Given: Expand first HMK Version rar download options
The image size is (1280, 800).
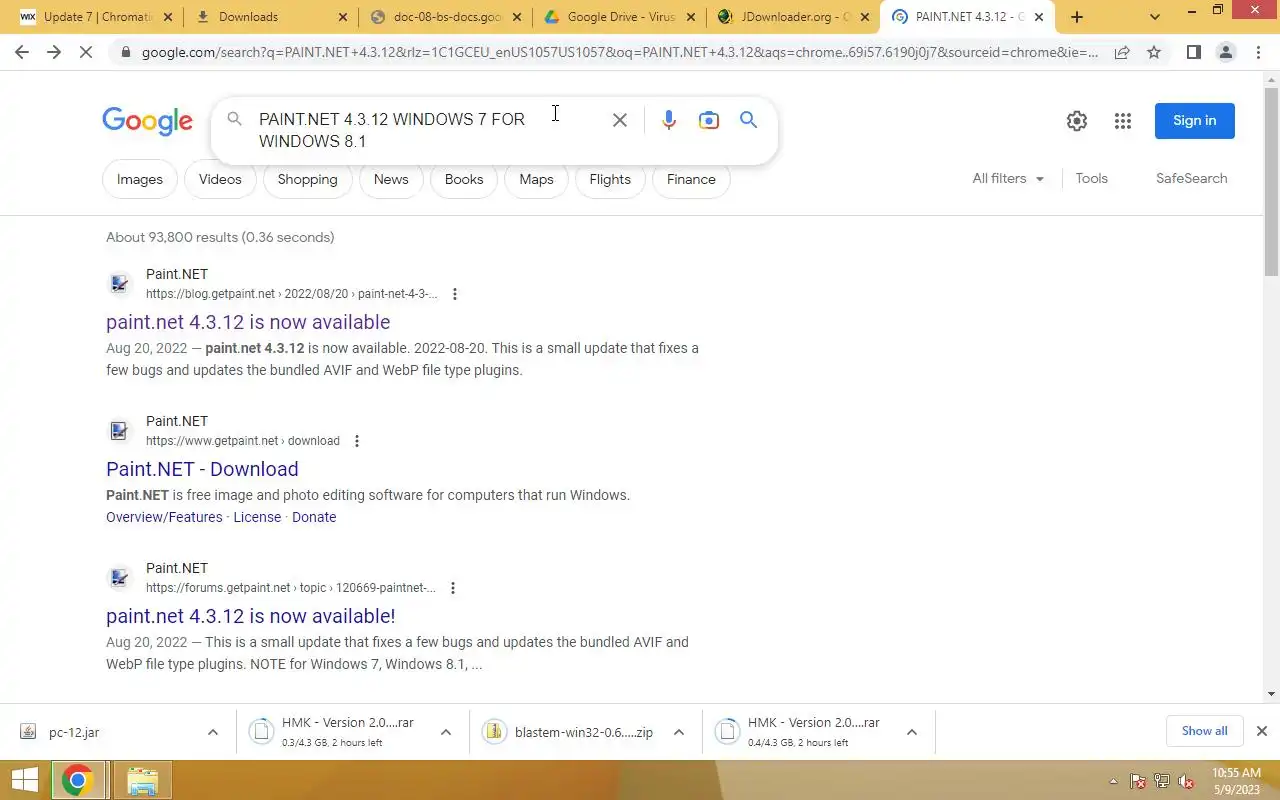Looking at the screenshot, I should tap(445, 732).
